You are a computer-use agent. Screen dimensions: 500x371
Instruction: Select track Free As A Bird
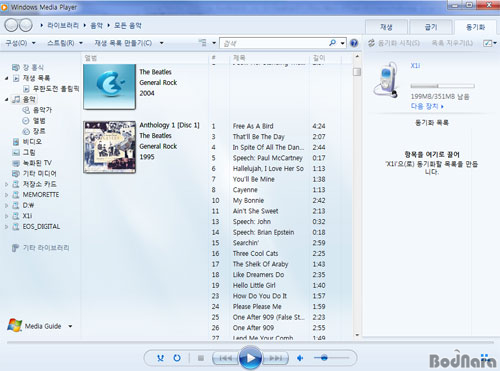tap(253, 126)
